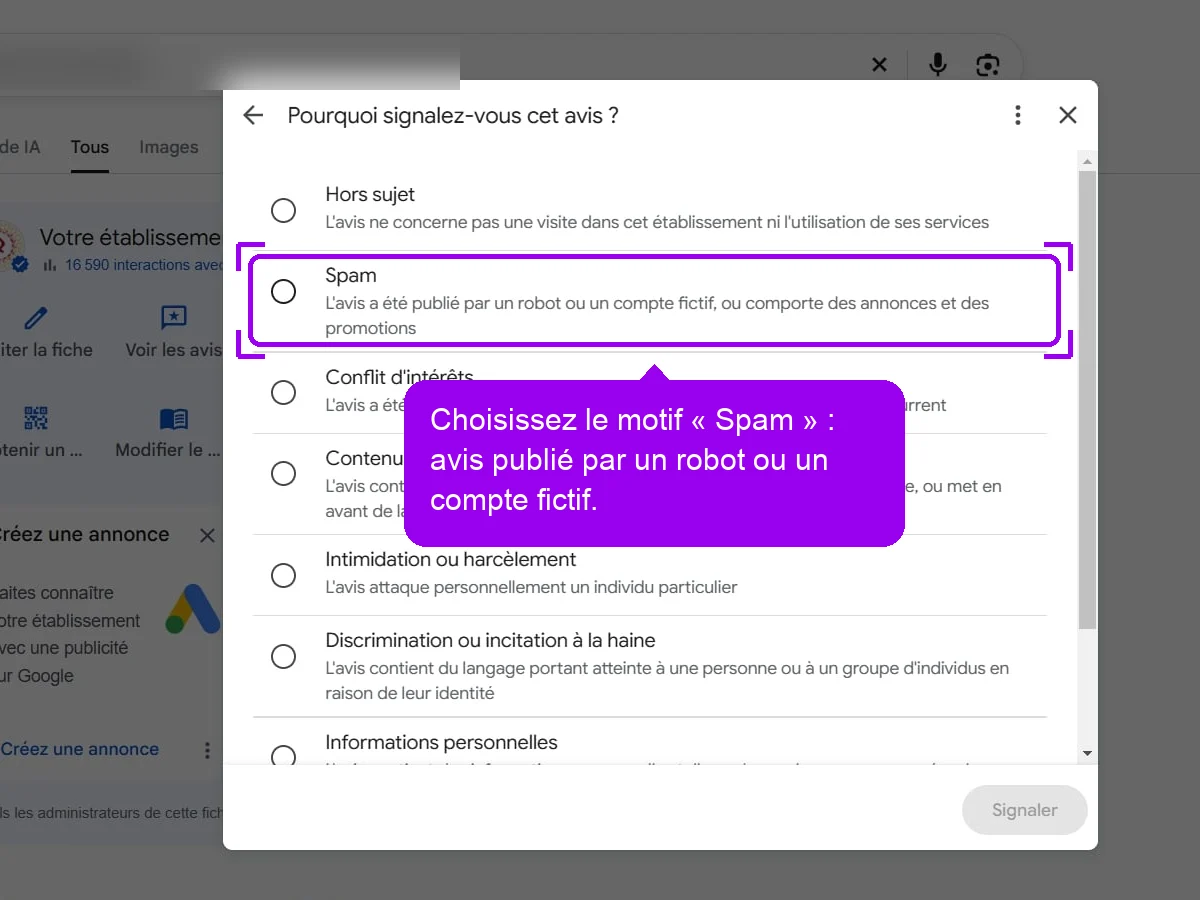The height and width of the screenshot is (900, 1200).
Task: Select the "Spam" radio button
Action: [x=284, y=291]
